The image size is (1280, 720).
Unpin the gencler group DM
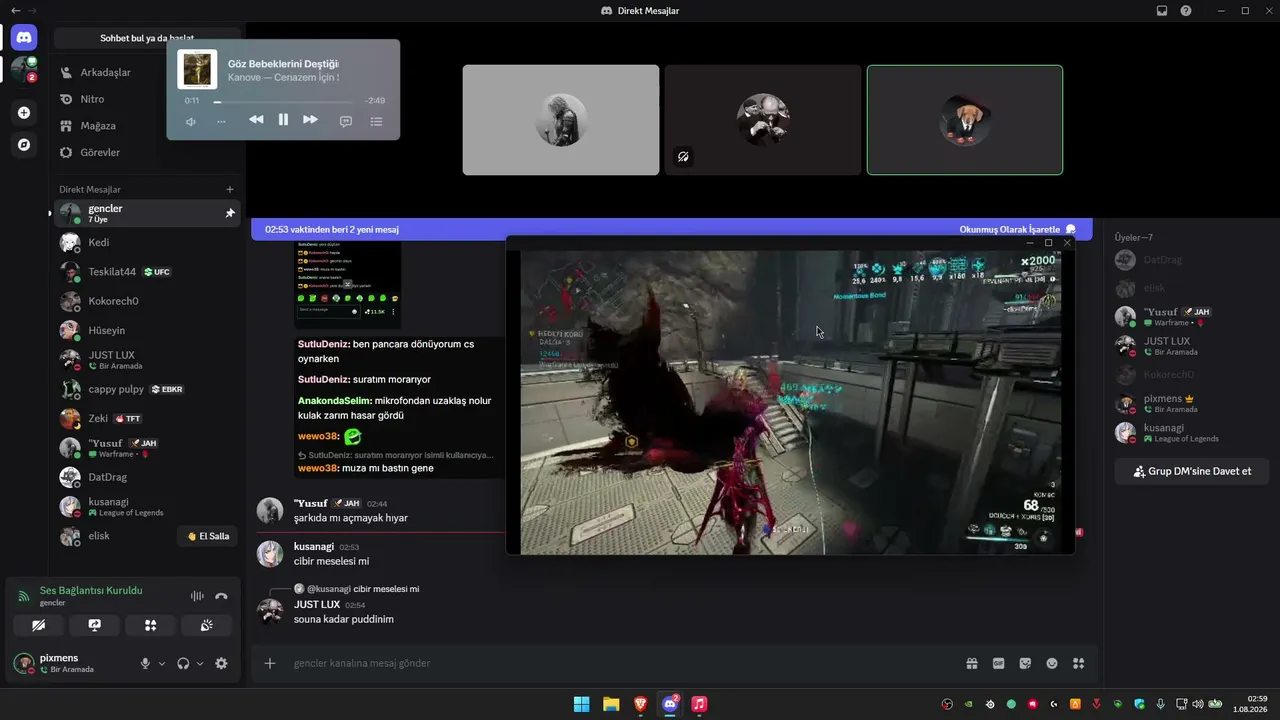click(230, 213)
